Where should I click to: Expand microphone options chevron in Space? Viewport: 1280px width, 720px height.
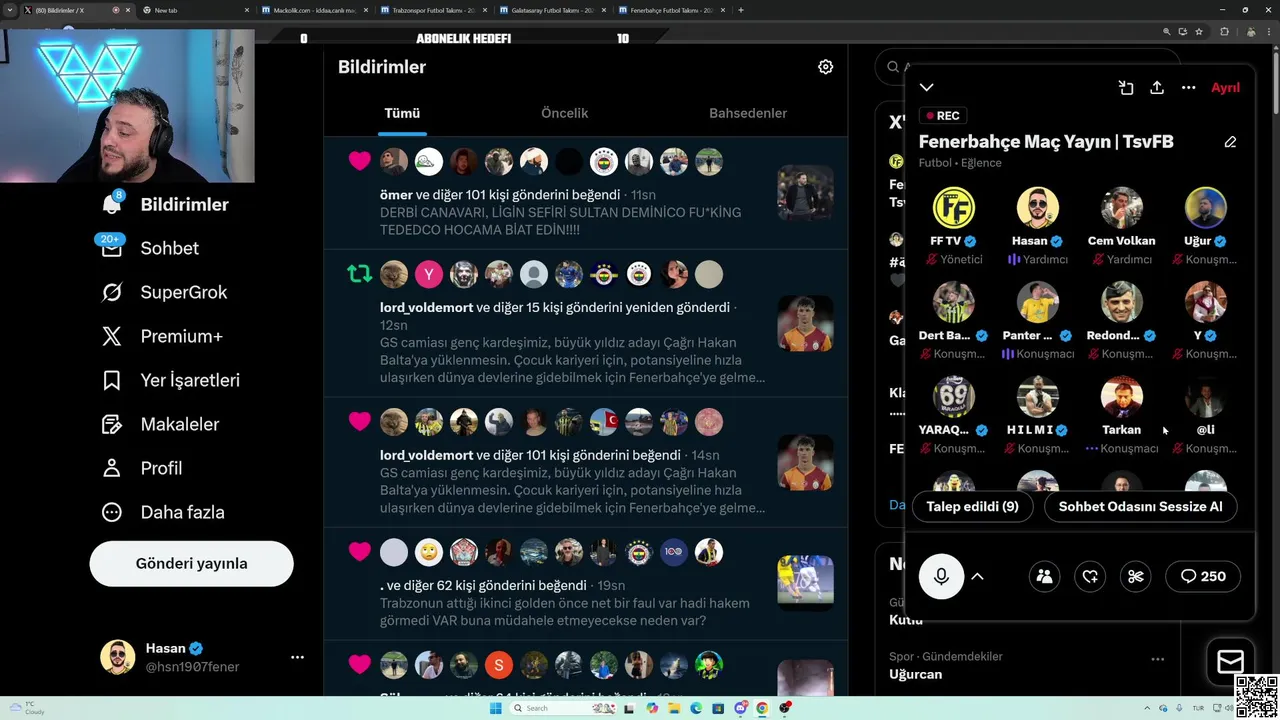click(x=978, y=576)
